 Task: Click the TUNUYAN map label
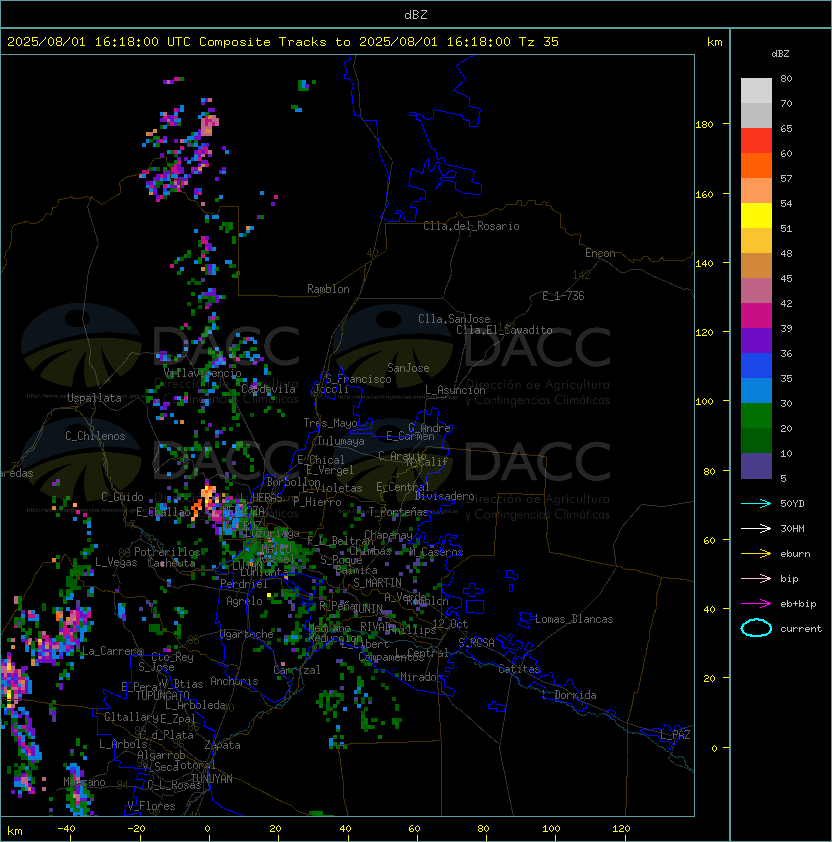pyautogui.click(x=212, y=779)
